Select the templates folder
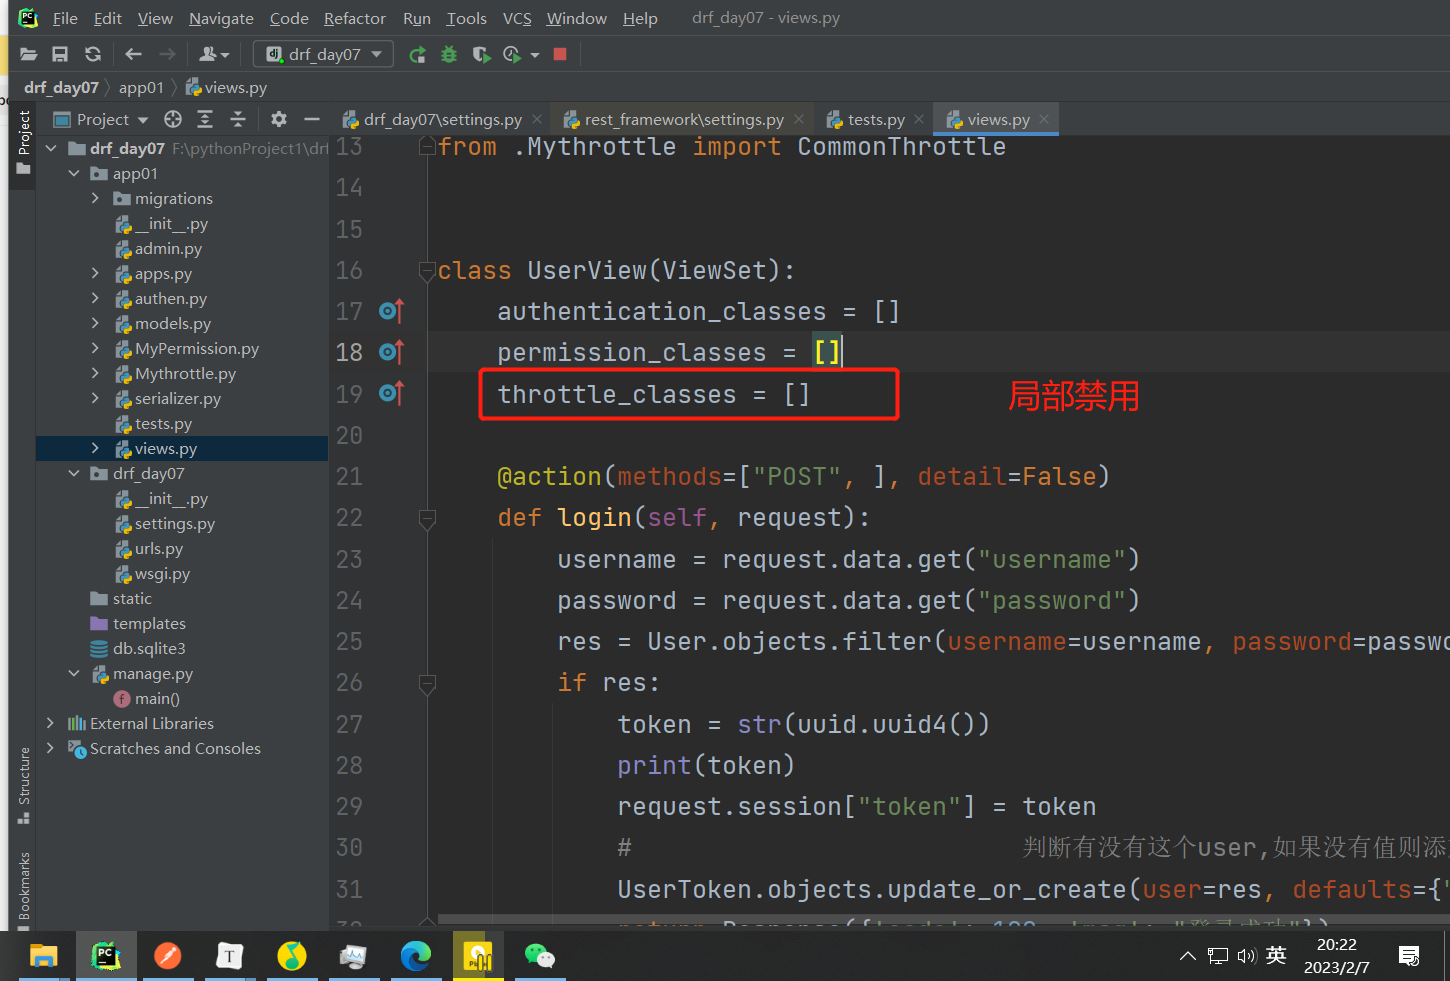 (x=148, y=623)
